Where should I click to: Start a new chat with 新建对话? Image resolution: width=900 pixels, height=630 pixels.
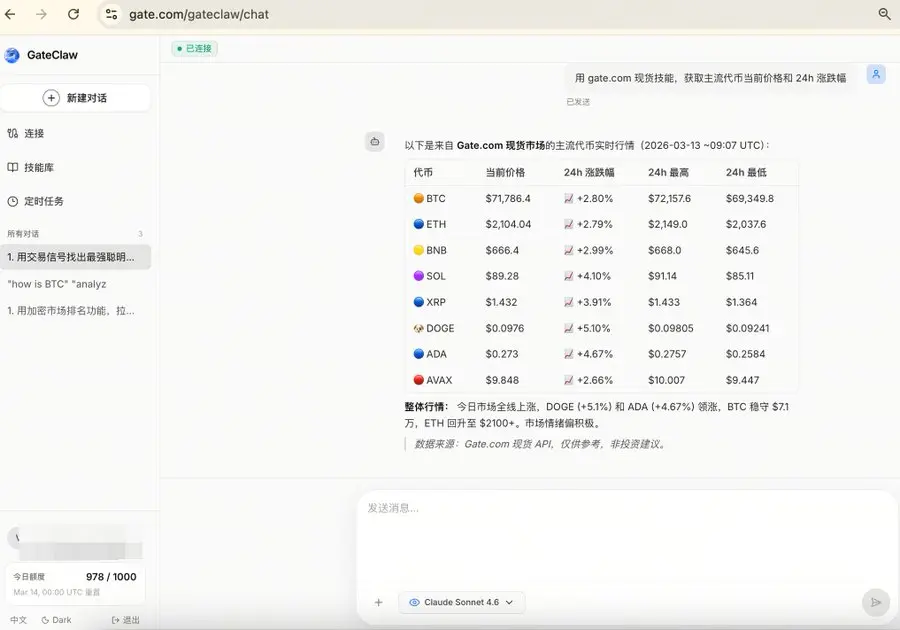pos(76,98)
